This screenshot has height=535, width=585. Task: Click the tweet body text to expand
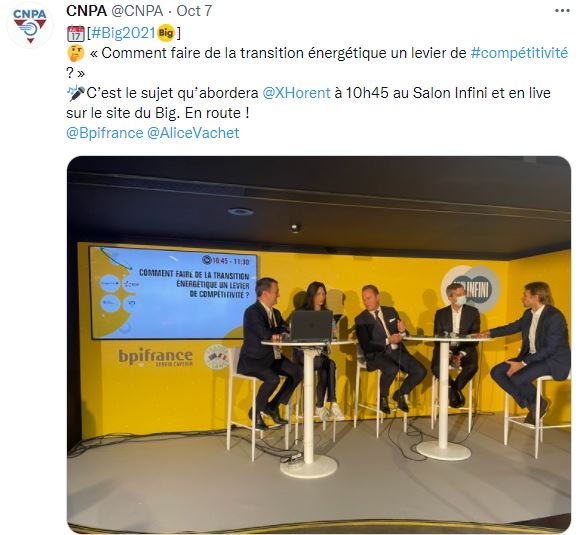tap(317, 83)
